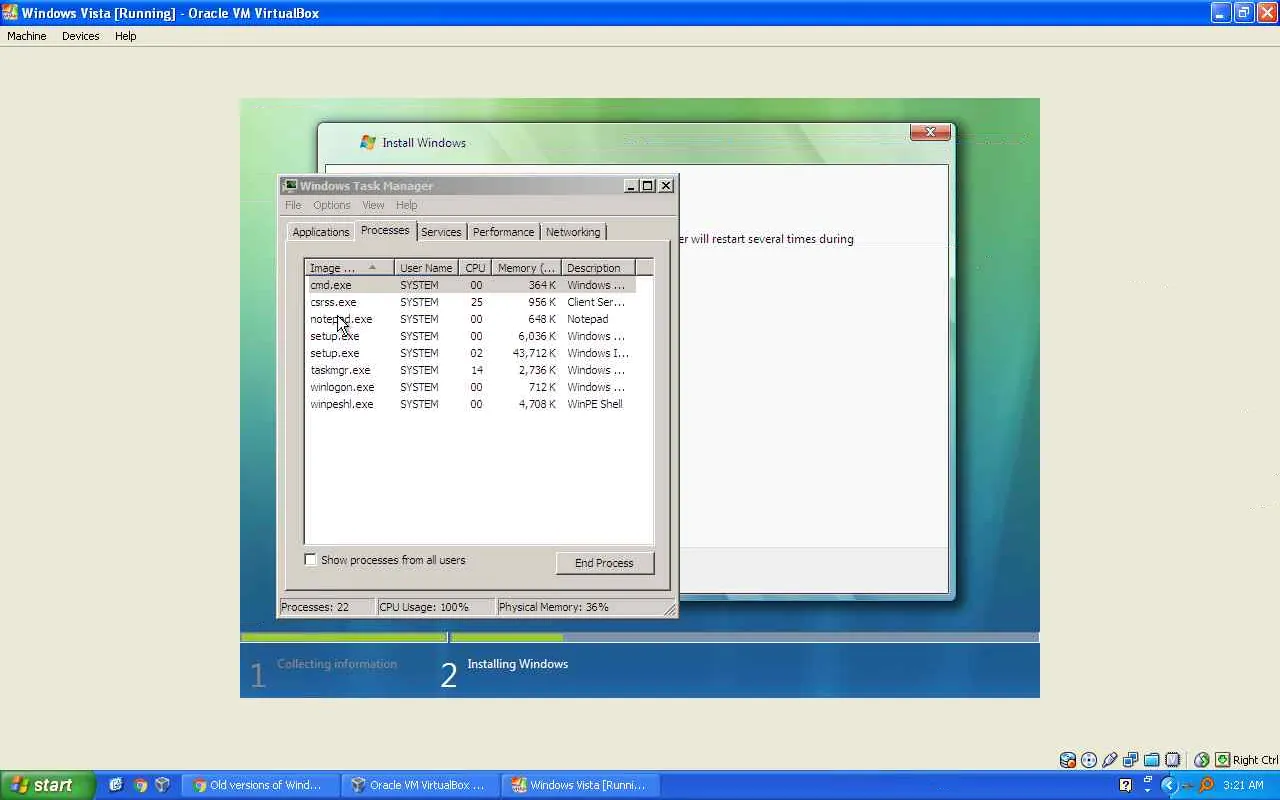This screenshot has height=800, width=1280.
Task: Switch to the Services tab
Action: 441,232
